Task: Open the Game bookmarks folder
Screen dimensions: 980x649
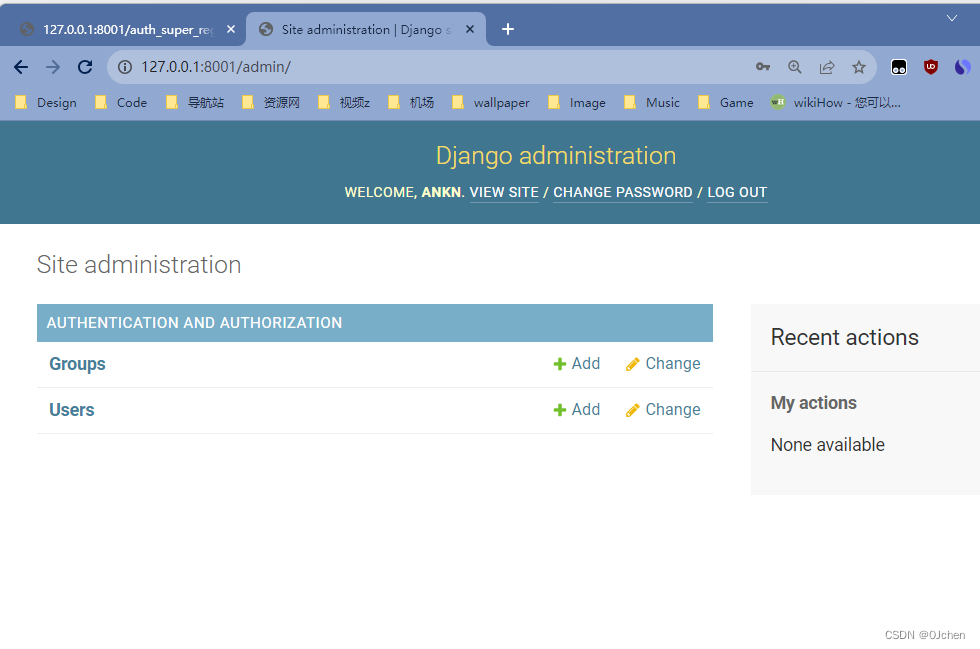Action: 726,103
